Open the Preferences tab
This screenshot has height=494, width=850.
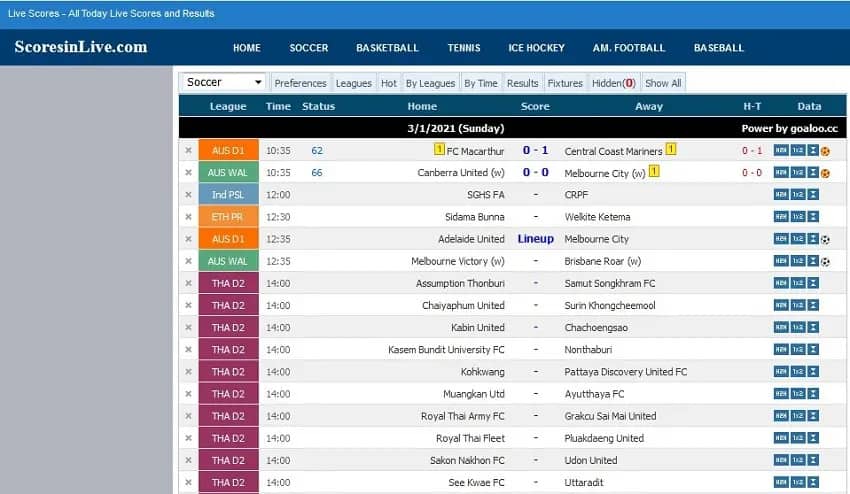click(300, 83)
